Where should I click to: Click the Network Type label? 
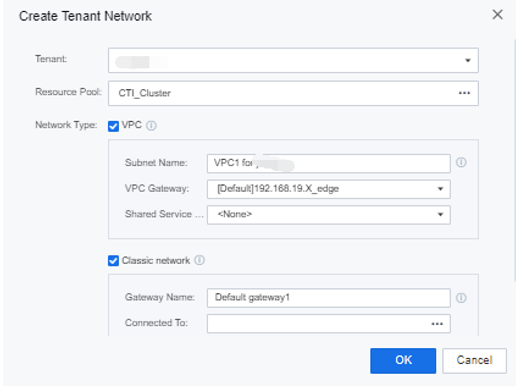[66, 125]
